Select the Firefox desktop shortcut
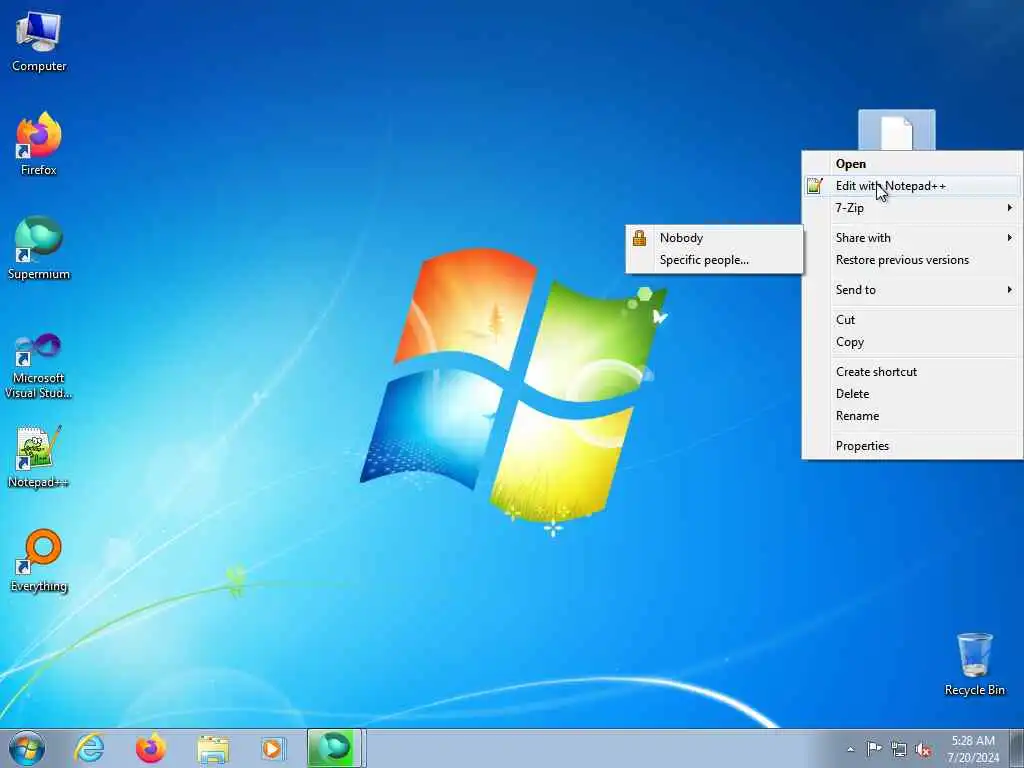Image resolution: width=1024 pixels, height=768 pixels. click(x=39, y=144)
